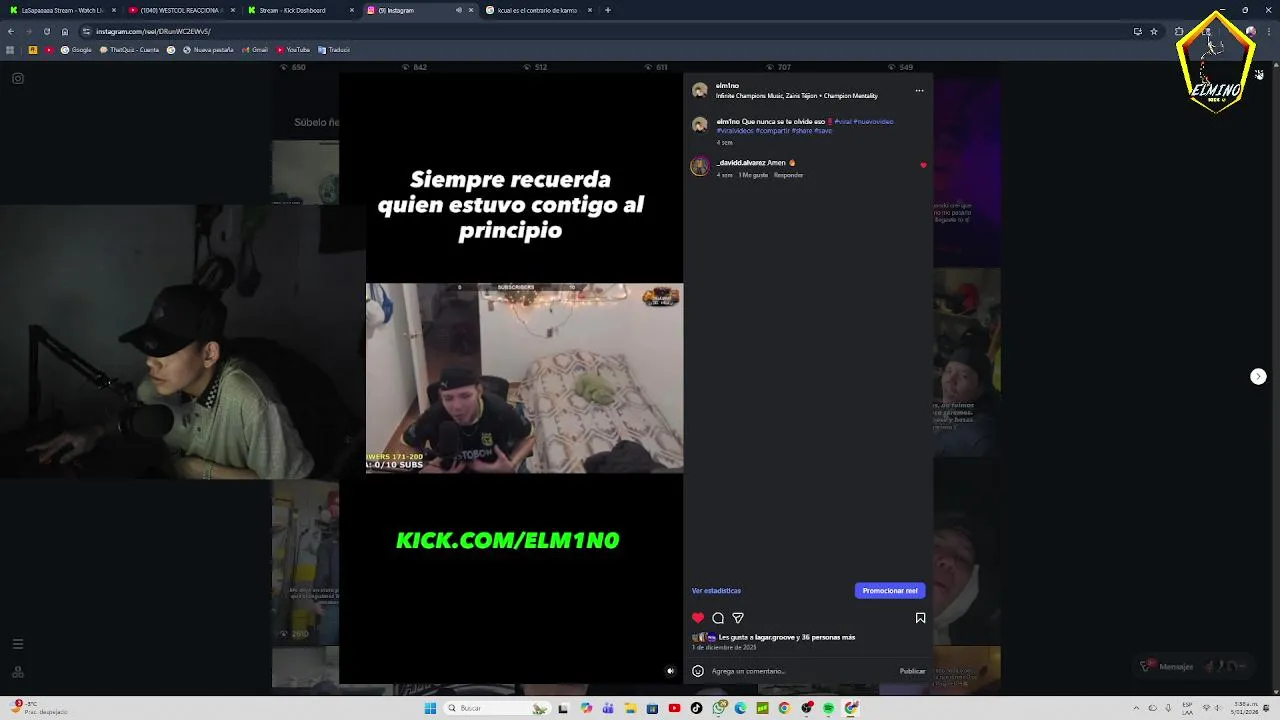Screen dimensions: 1280x720
Task: Open 'Les gusta a lagar.groove' likes list
Action: coord(786,637)
